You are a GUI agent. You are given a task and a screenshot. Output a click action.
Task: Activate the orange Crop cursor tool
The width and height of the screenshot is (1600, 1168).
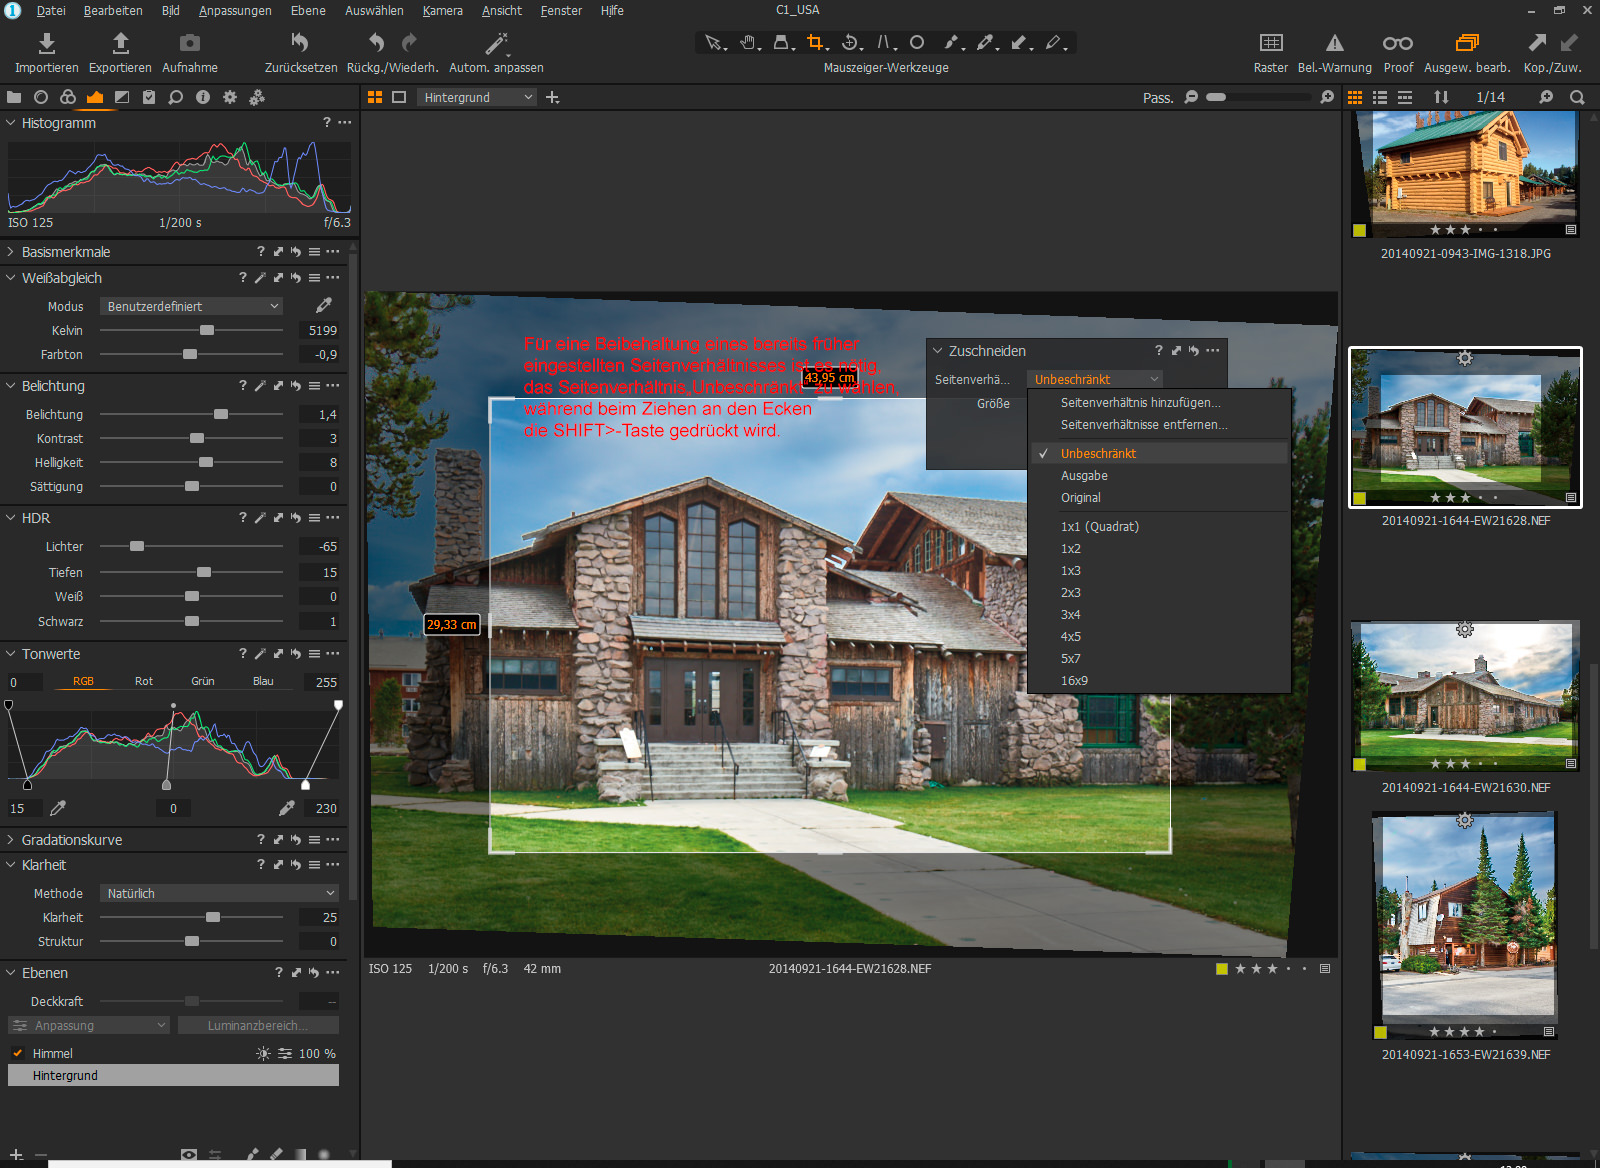(x=816, y=43)
